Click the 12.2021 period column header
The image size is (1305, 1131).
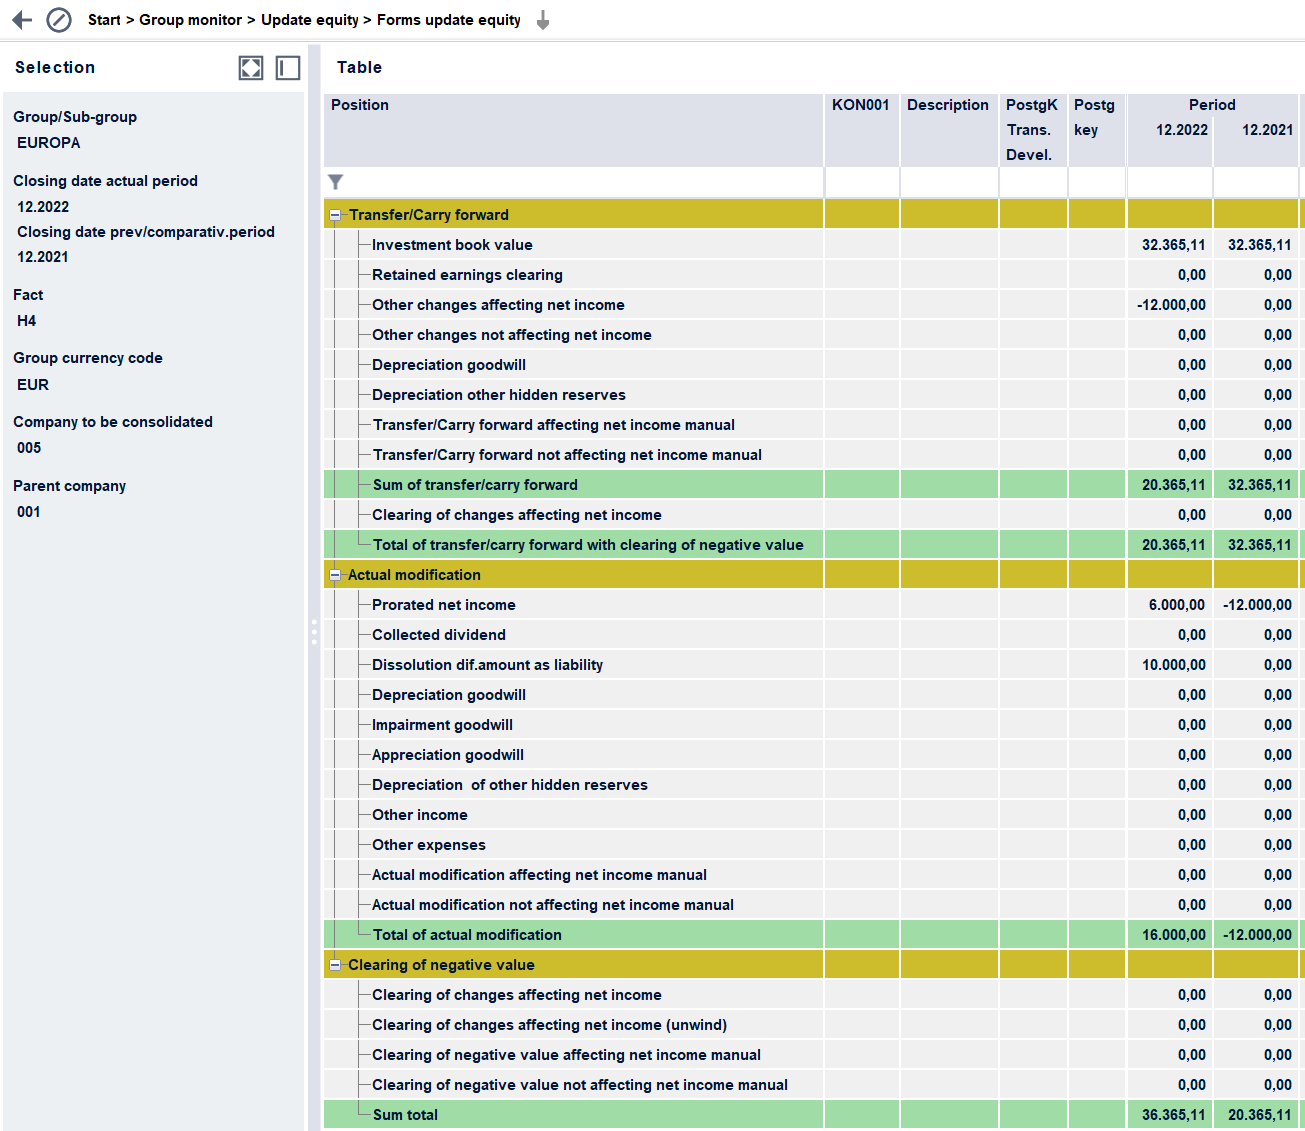[x=1256, y=130]
